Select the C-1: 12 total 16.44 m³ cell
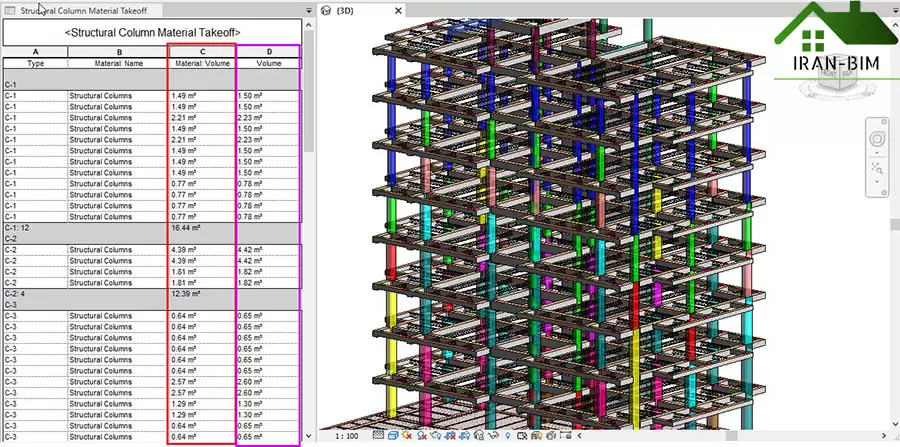Viewport: 900px width, 447px height. click(200, 228)
